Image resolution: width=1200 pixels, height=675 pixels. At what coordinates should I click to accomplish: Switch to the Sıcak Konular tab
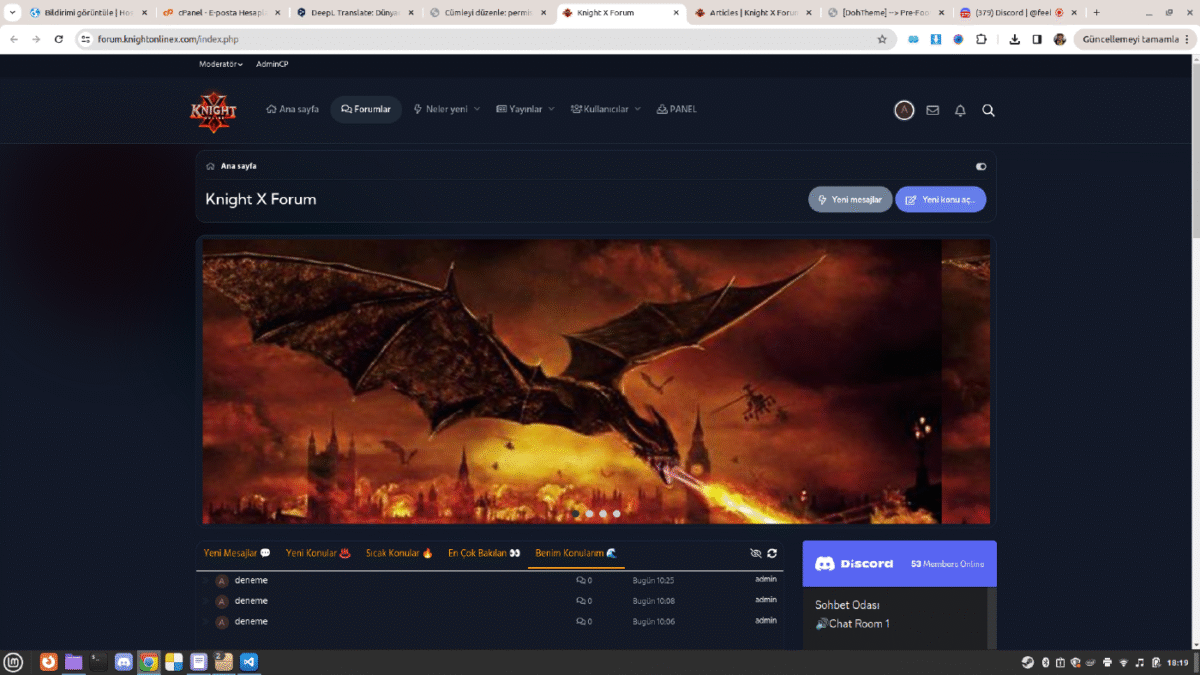click(399, 553)
